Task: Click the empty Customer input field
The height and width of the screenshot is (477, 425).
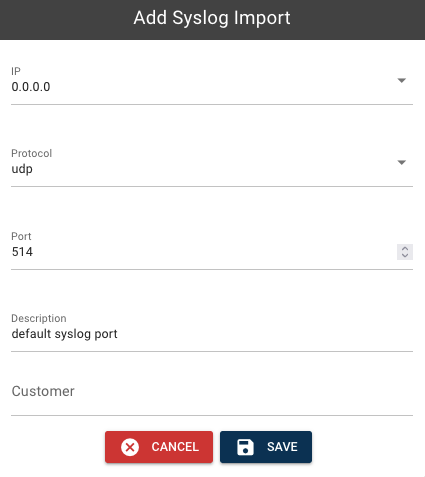Action: point(212,391)
